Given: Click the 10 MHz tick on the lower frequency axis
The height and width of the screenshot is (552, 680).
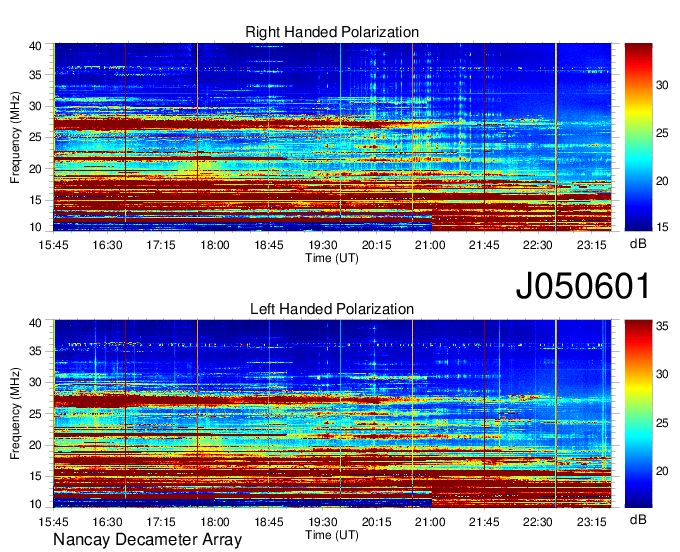Looking at the screenshot, I should point(35,504).
